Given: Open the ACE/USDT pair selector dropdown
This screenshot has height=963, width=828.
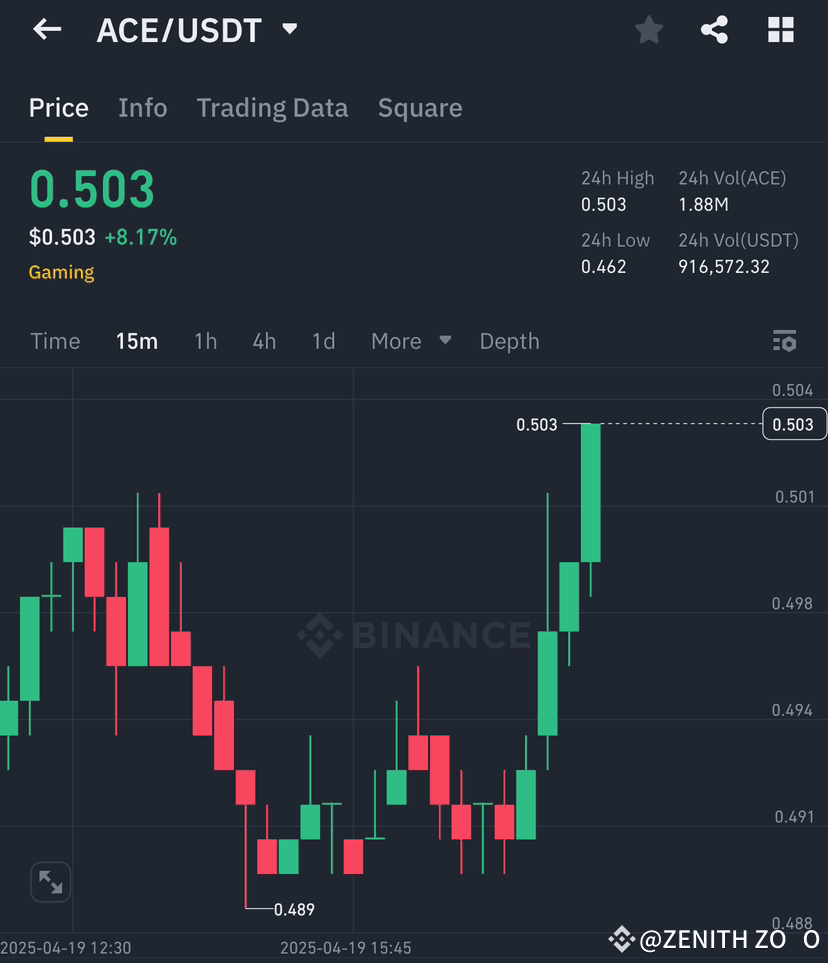Looking at the screenshot, I should [289, 29].
